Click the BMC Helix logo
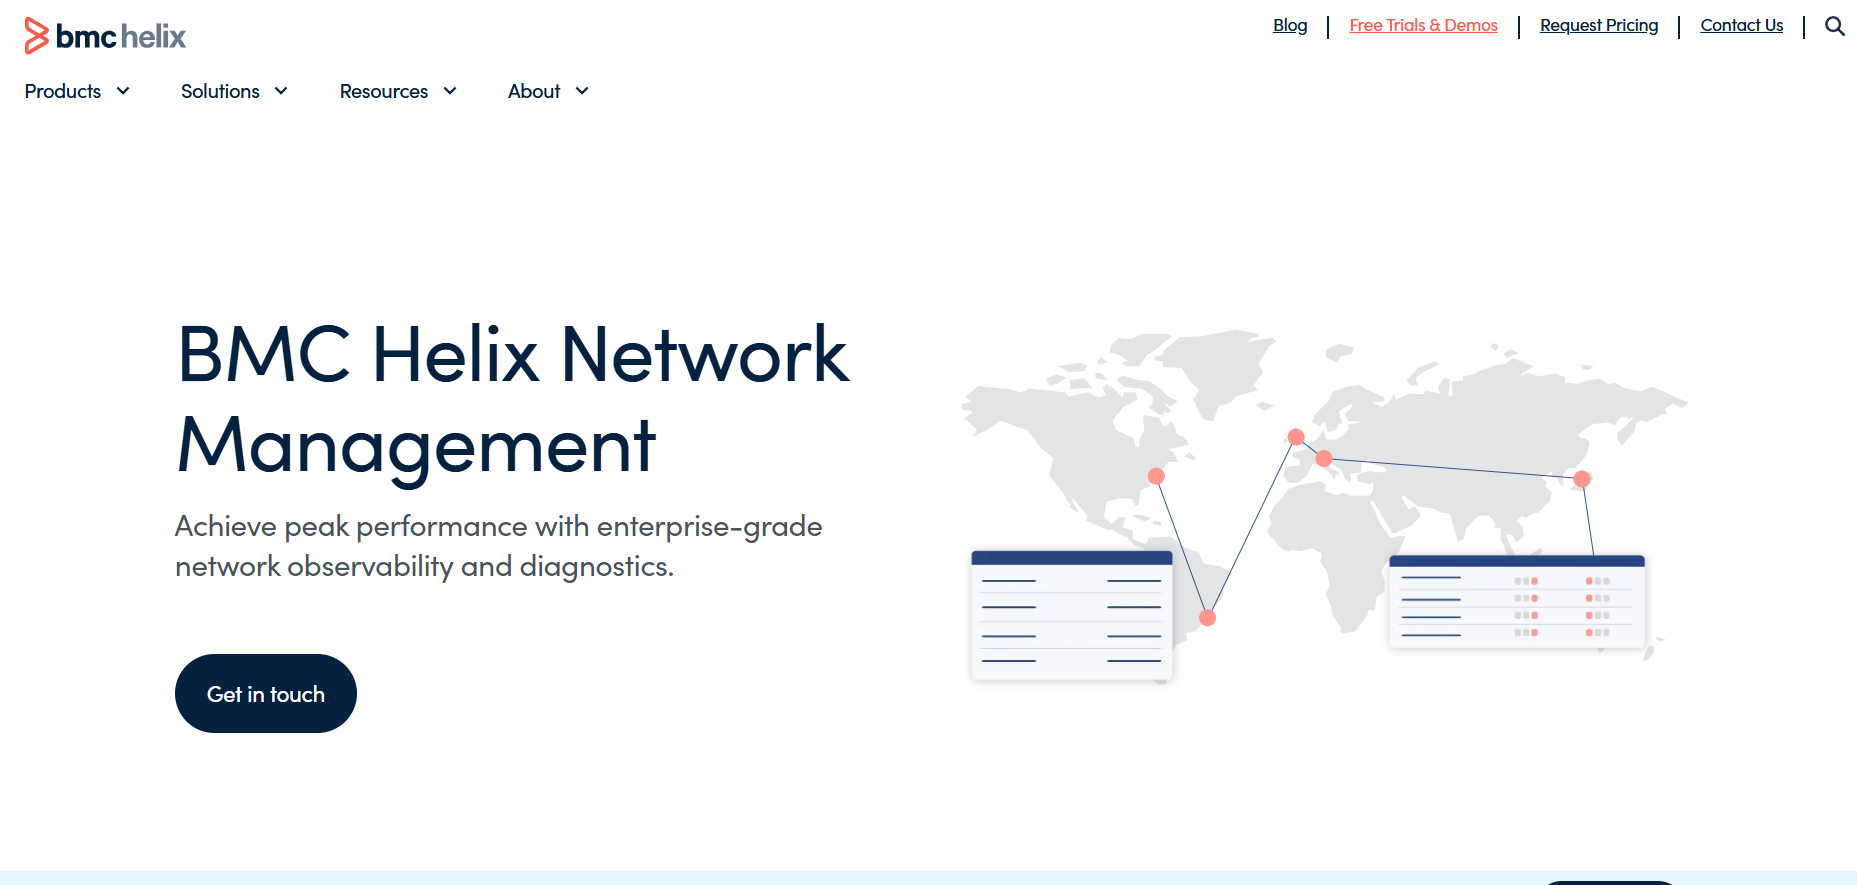The image size is (1857, 885). click(105, 36)
